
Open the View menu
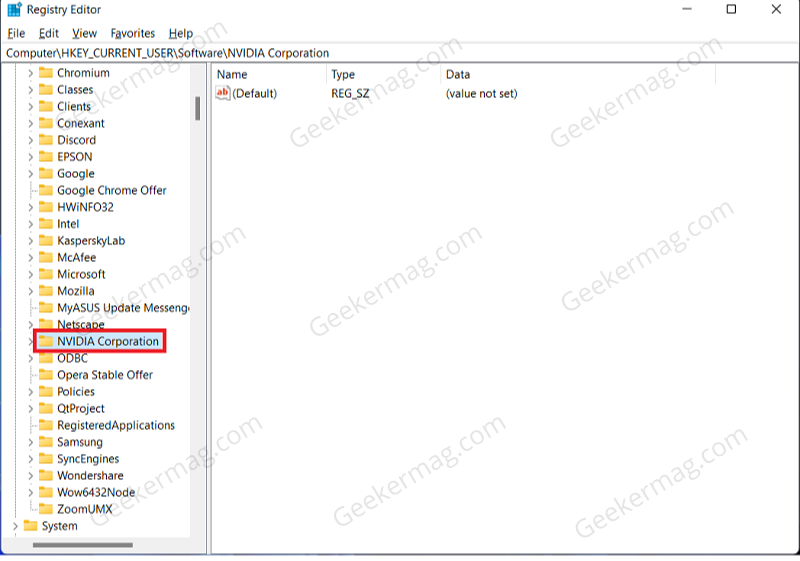tap(84, 33)
